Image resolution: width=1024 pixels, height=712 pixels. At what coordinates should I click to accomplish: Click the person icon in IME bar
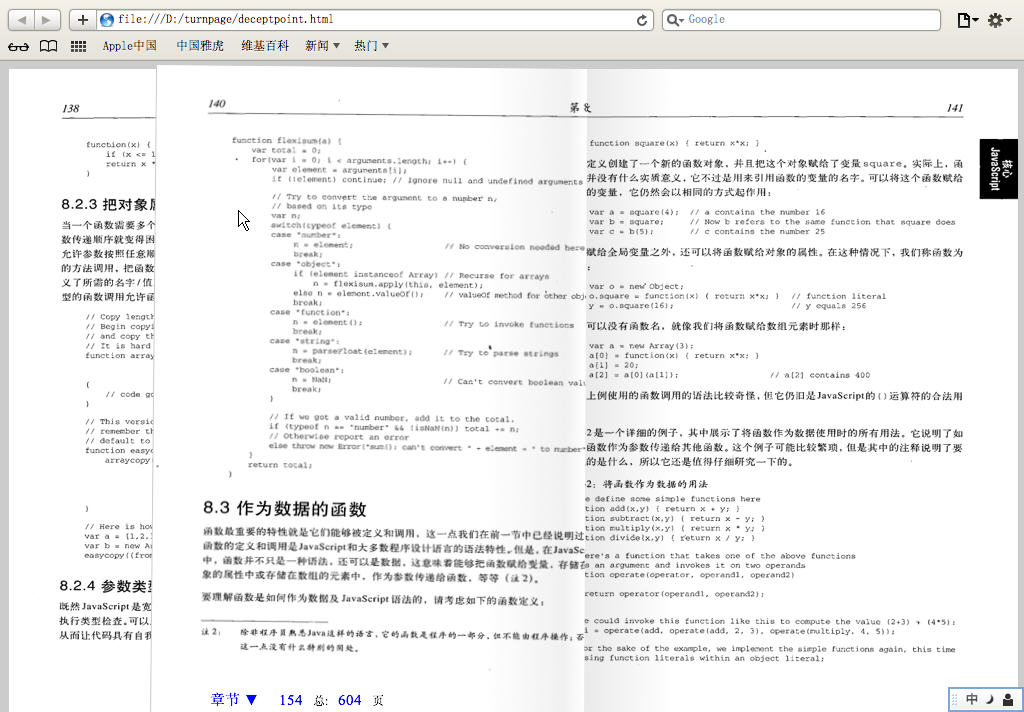pyautogui.click(x=1008, y=699)
